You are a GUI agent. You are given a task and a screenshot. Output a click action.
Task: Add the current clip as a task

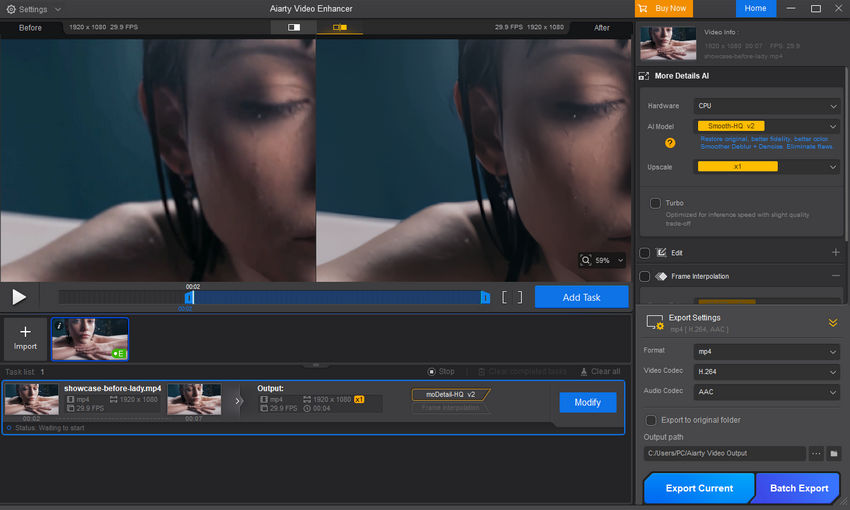point(581,297)
